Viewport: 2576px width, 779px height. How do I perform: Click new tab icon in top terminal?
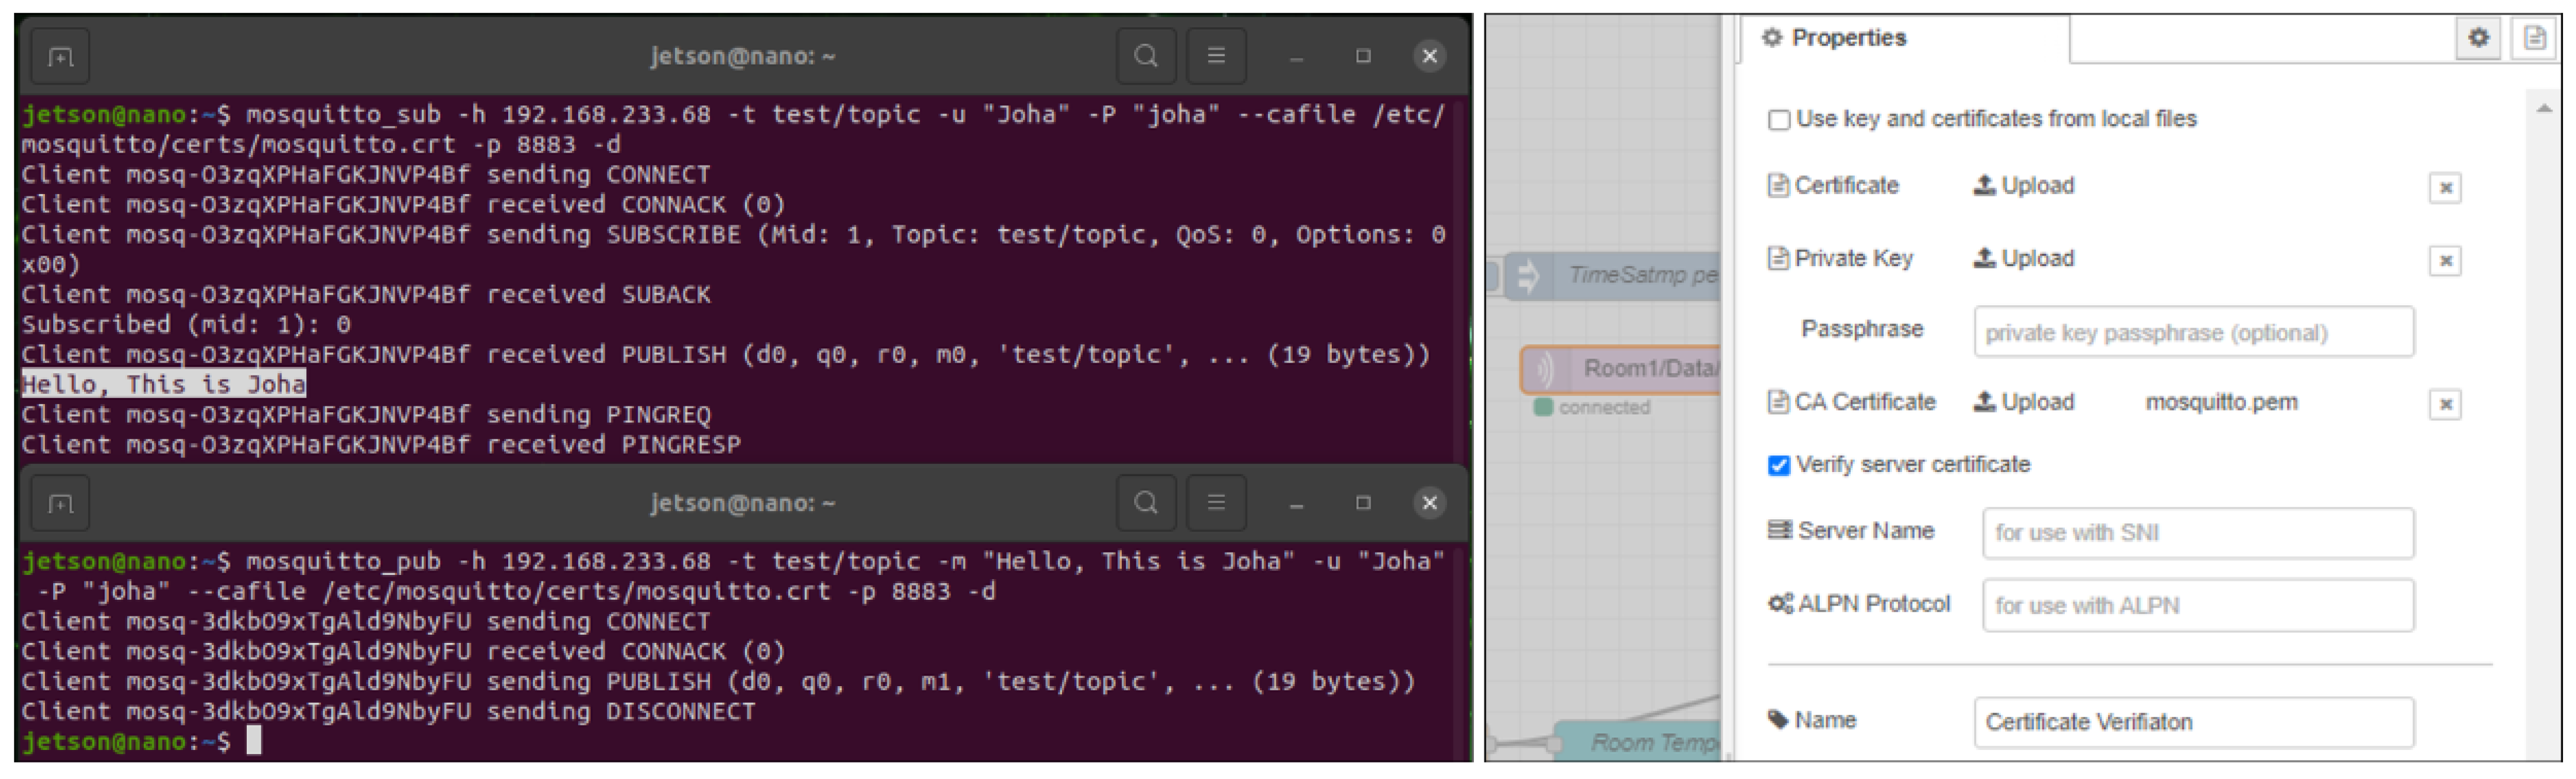[x=61, y=57]
